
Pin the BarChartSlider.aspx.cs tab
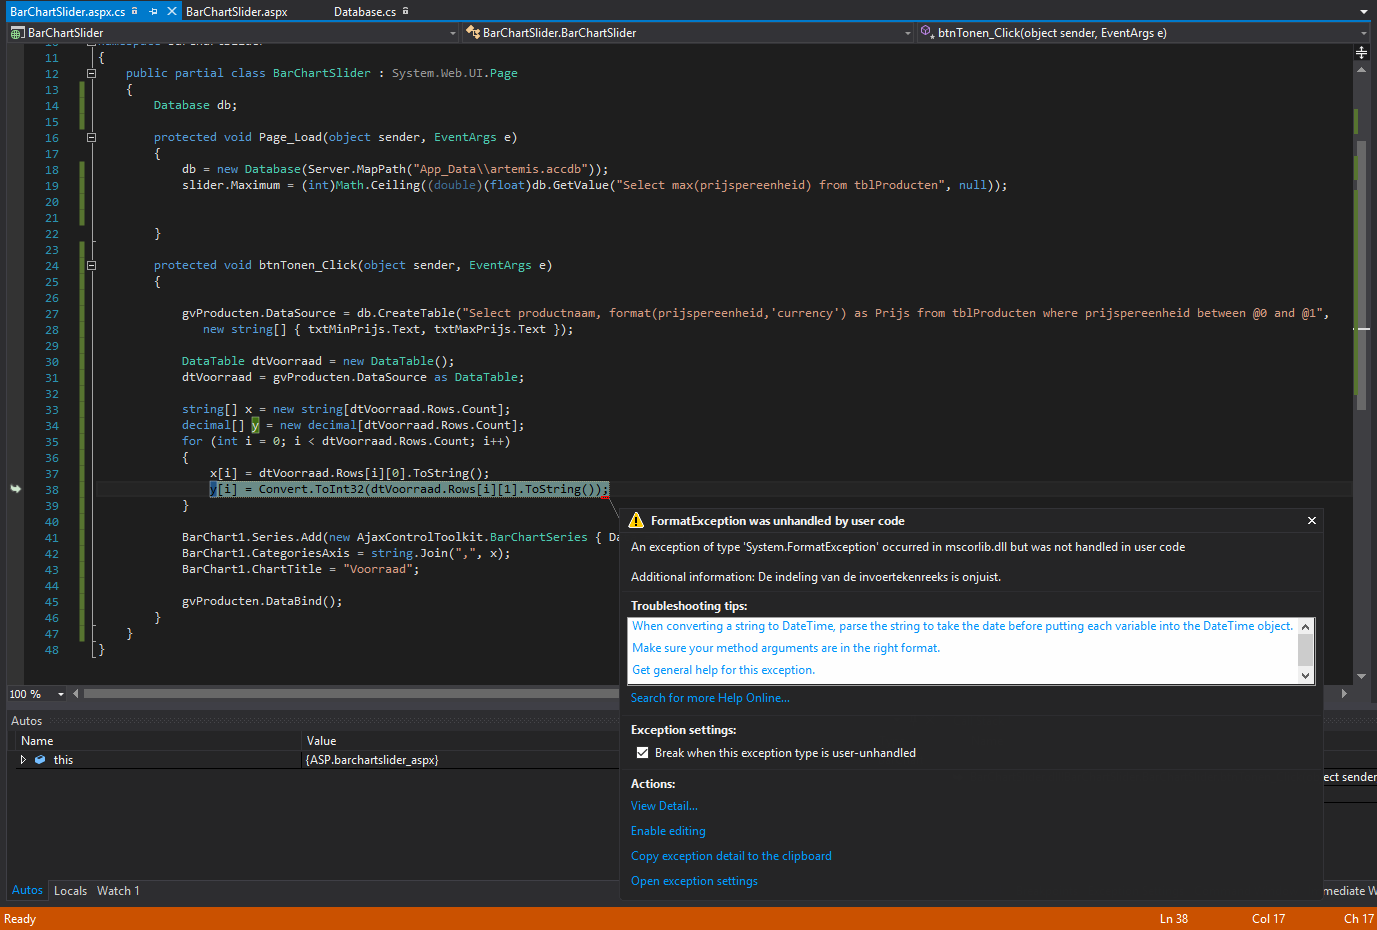pyautogui.click(x=153, y=12)
